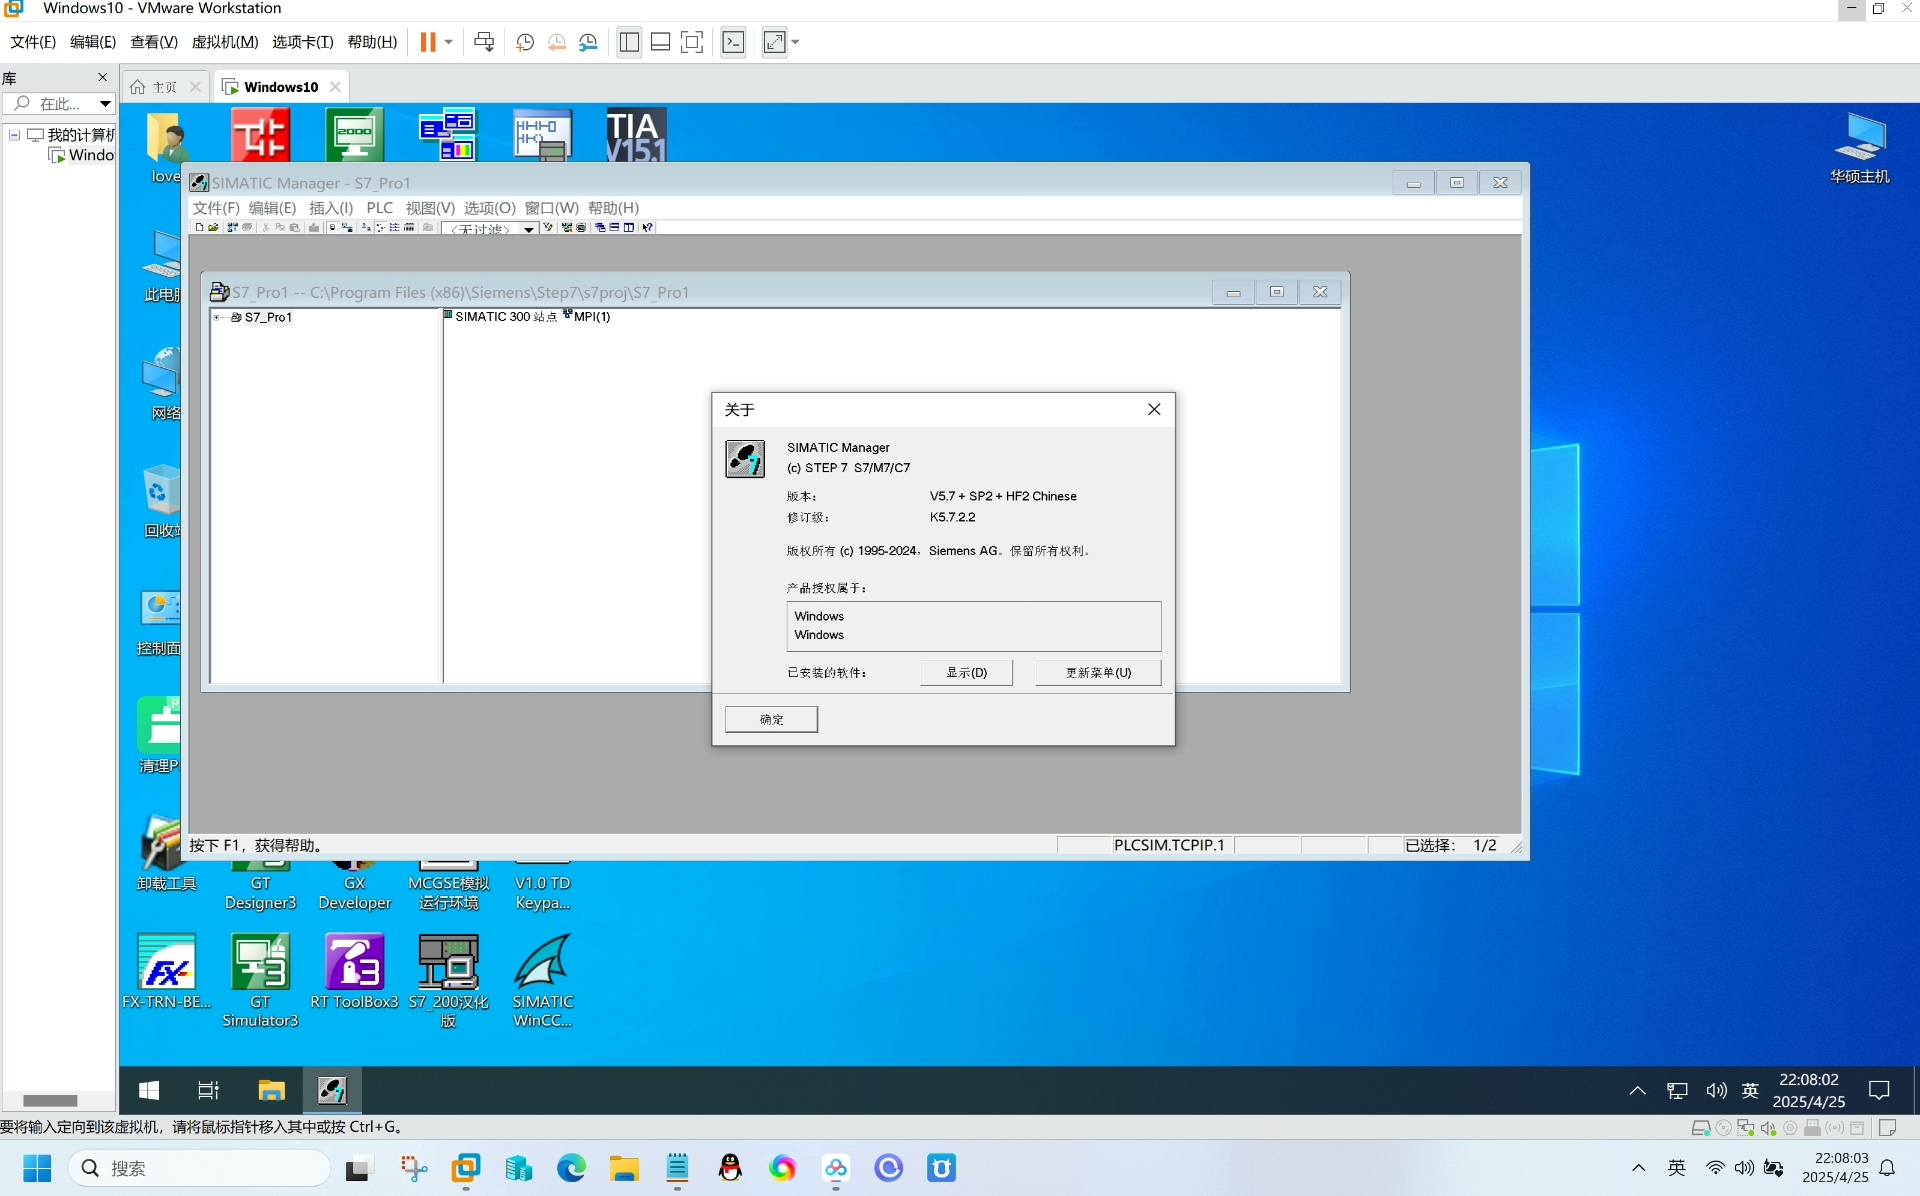The image size is (1920, 1196).
Task: Click the 确定 button in About dialog
Action: [x=771, y=719]
